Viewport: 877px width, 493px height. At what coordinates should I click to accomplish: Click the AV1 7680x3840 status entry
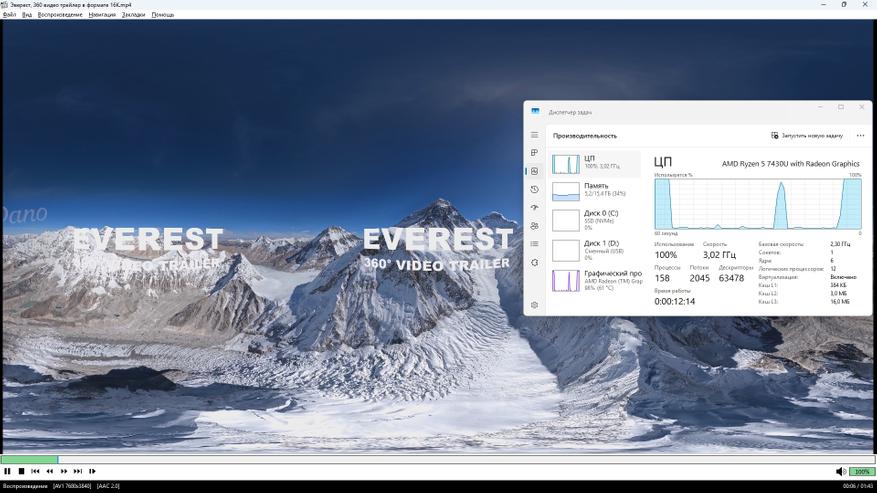tap(73, 486)
